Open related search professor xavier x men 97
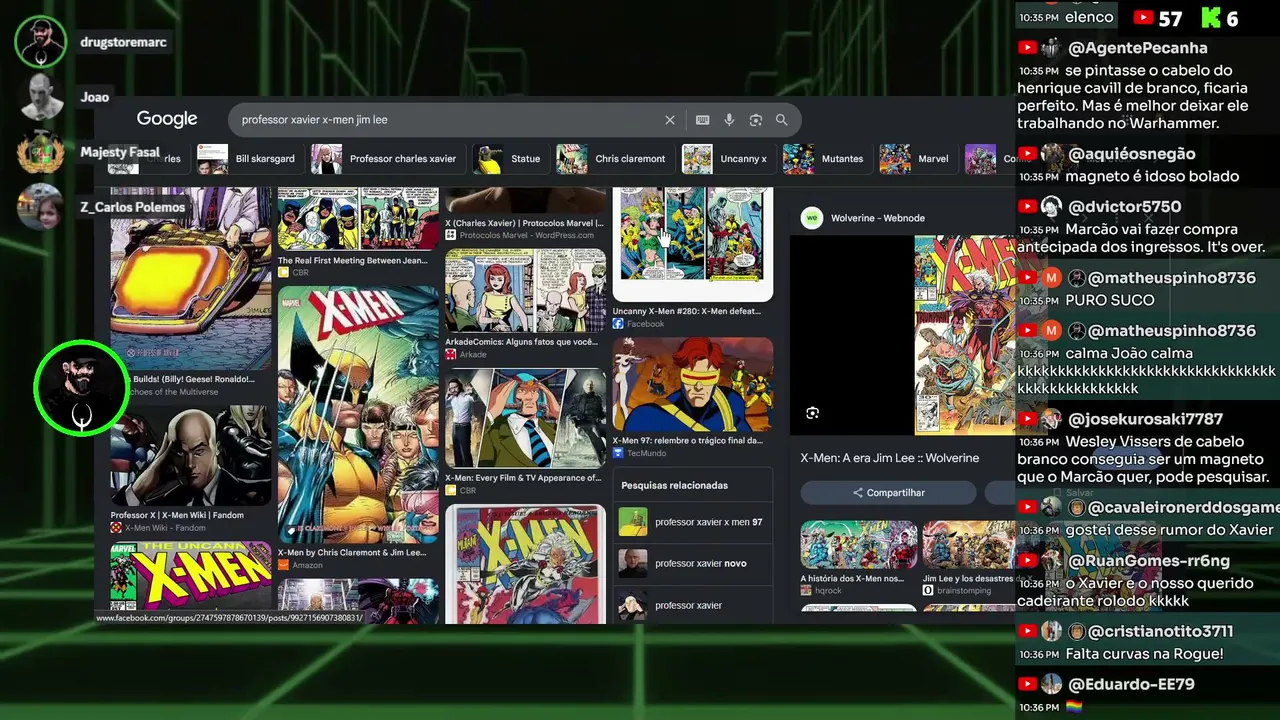This screenshot has height=720, width=1280. click(693, 522)
